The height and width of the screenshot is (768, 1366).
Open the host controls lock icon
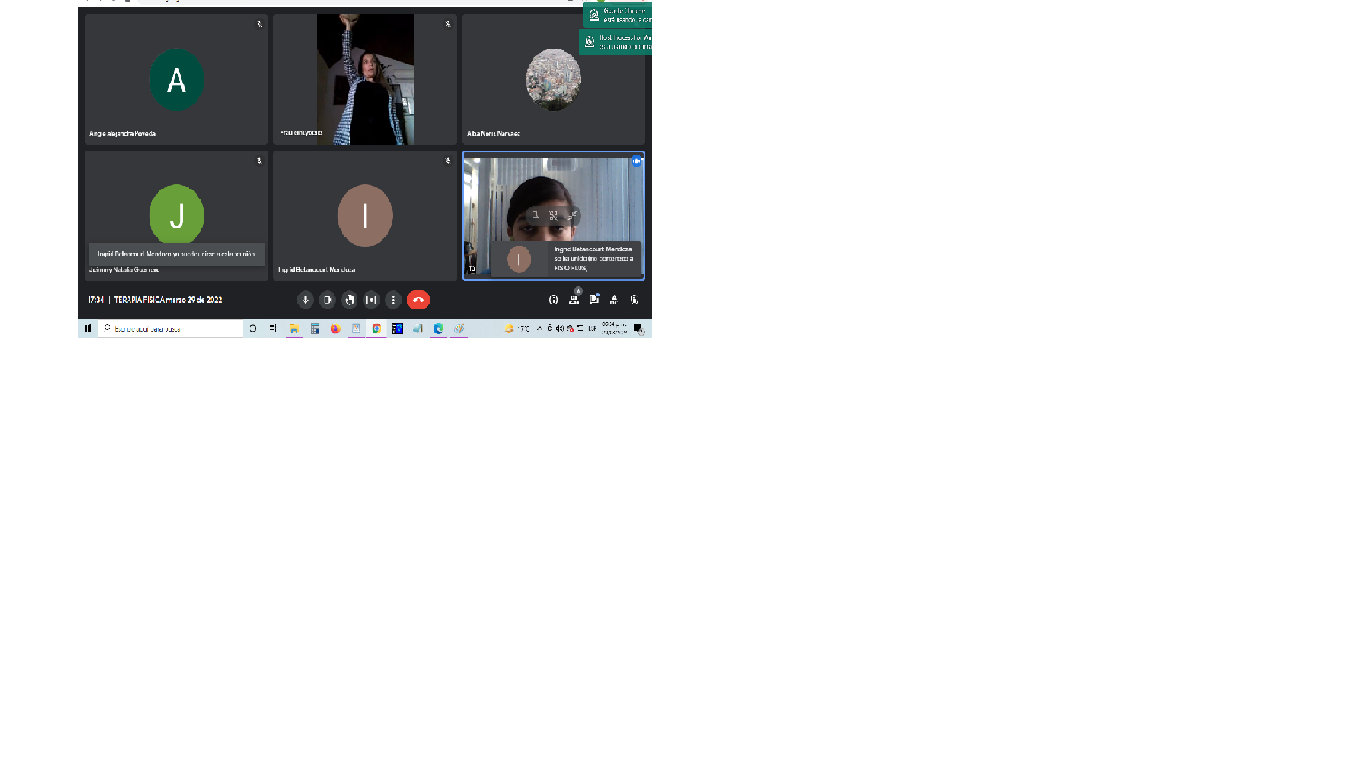pos(634,300)
